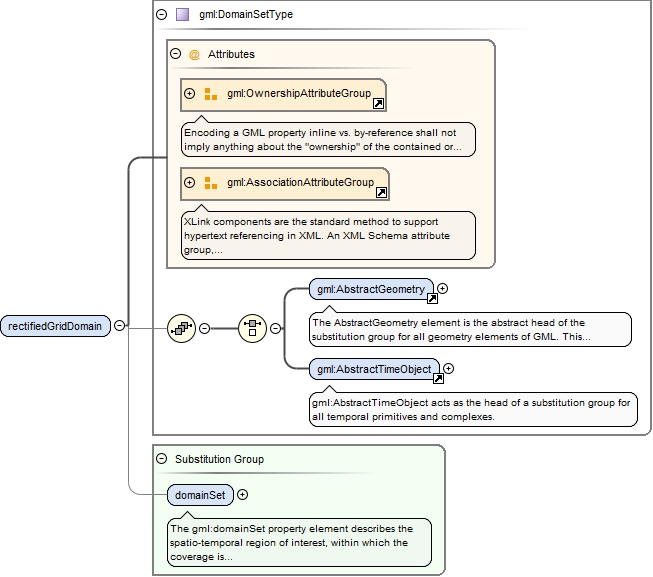
Task: Expand gml:OwnershipAttributeGroup with its plus button
Action: coord(189,94)
